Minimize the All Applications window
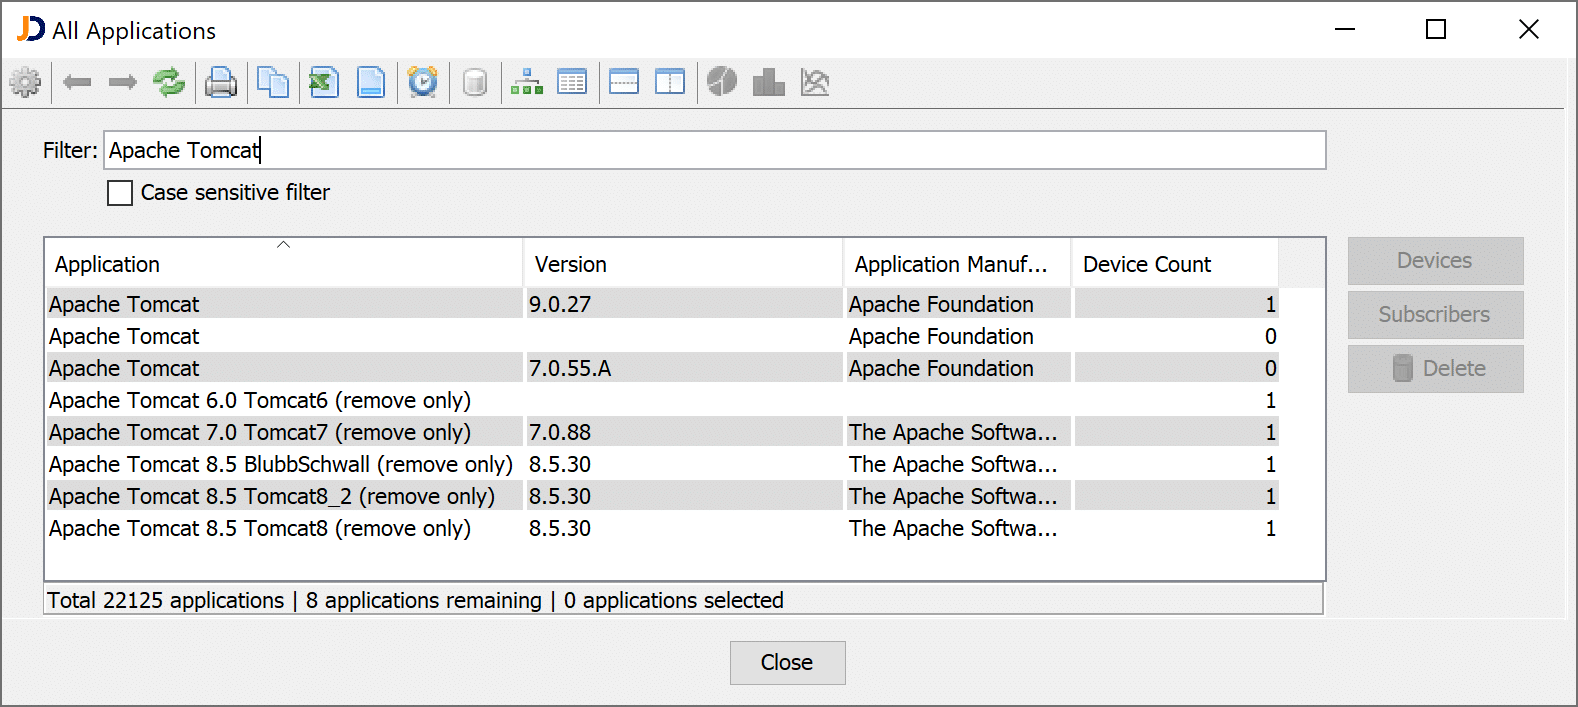Image resolution: width=1578 pixels, height=707 pixels. pos(1345,29)
